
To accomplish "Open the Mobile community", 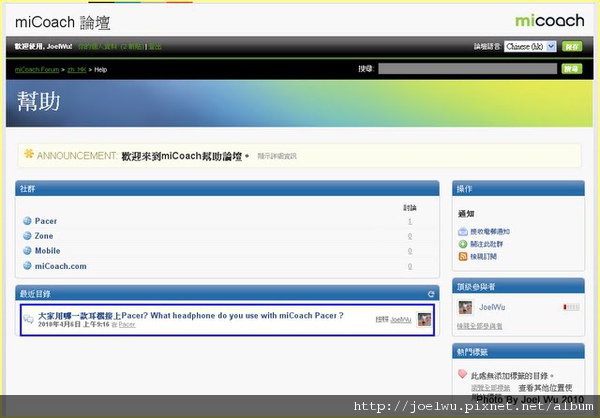I will (x=47, y=251).
